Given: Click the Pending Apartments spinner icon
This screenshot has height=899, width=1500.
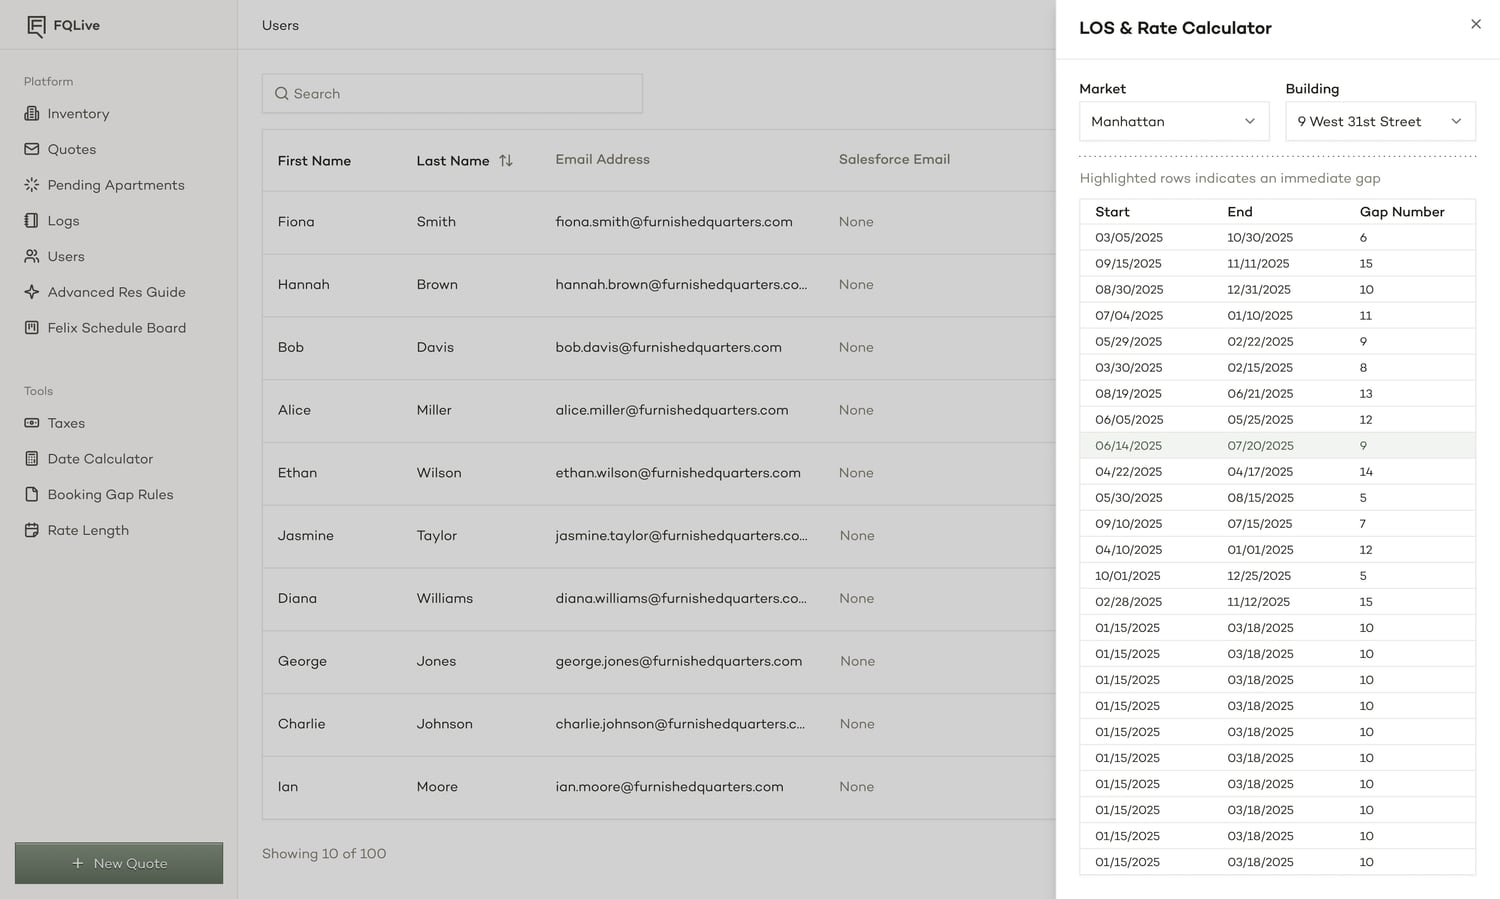Looking at the screenshot, I should click(x=32, y=185).
